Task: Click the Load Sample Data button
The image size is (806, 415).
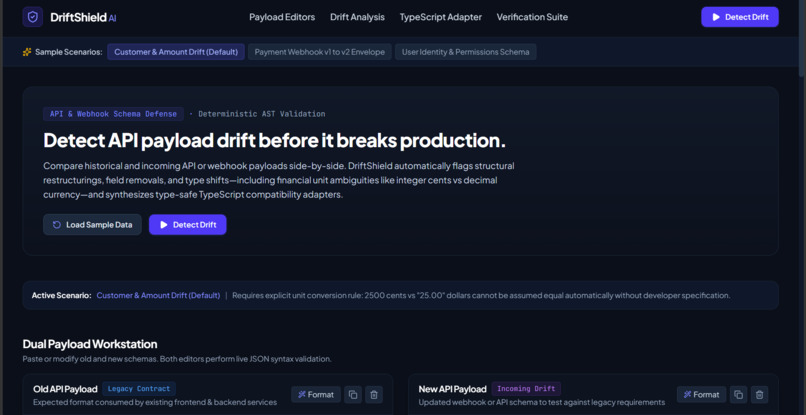Action: (x=93, y=225)
